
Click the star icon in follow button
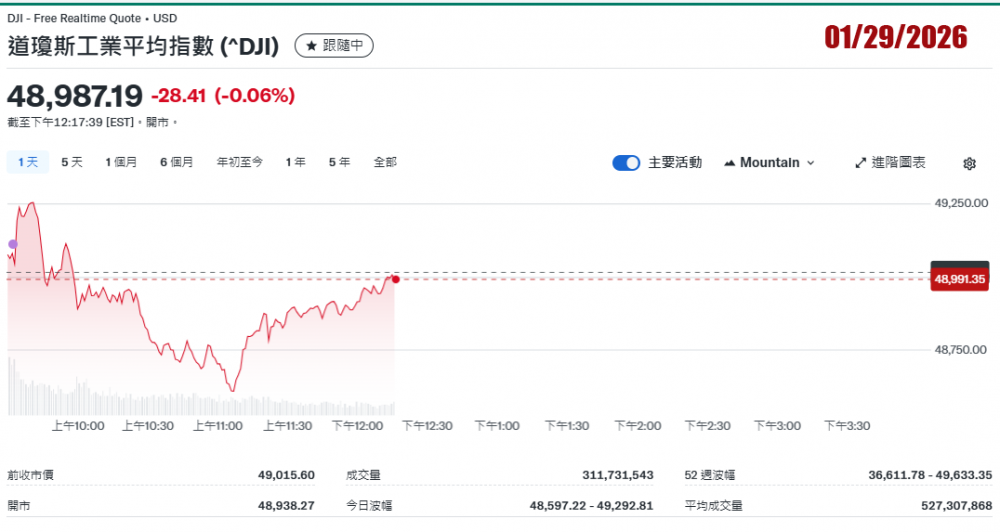(x=311, y=46)
